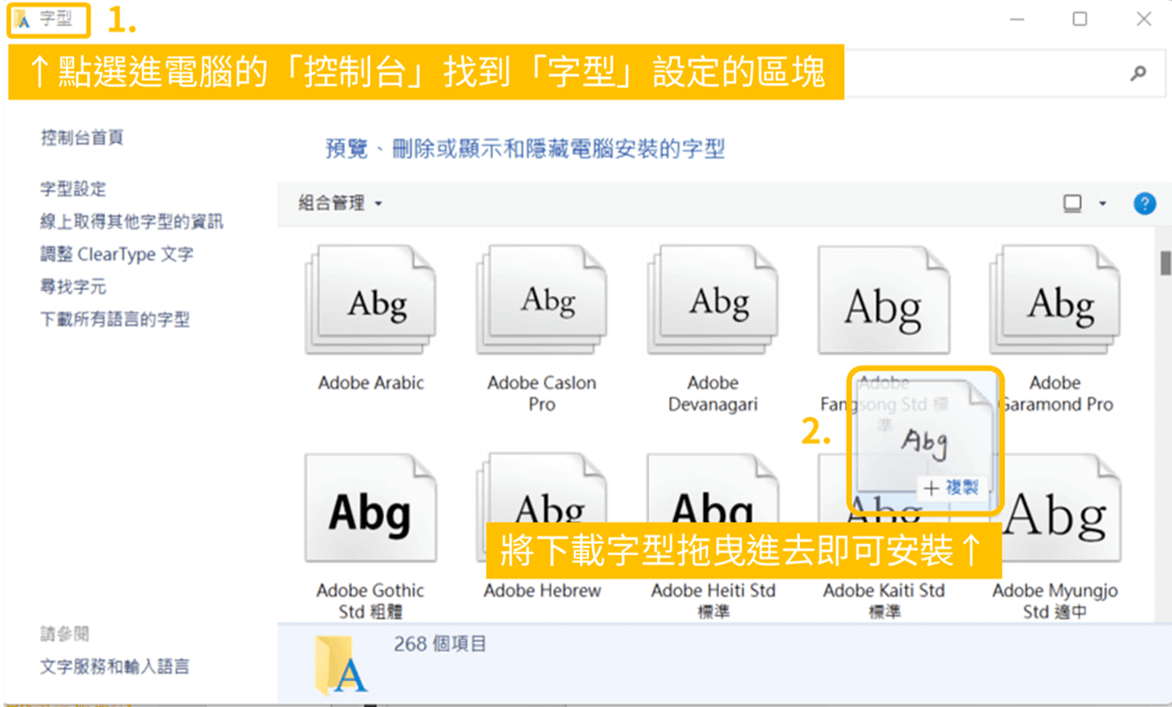1172x707 pixels.
Task: Select 尋找字元 in the sidebar
Action: click(x=73, y=287)
